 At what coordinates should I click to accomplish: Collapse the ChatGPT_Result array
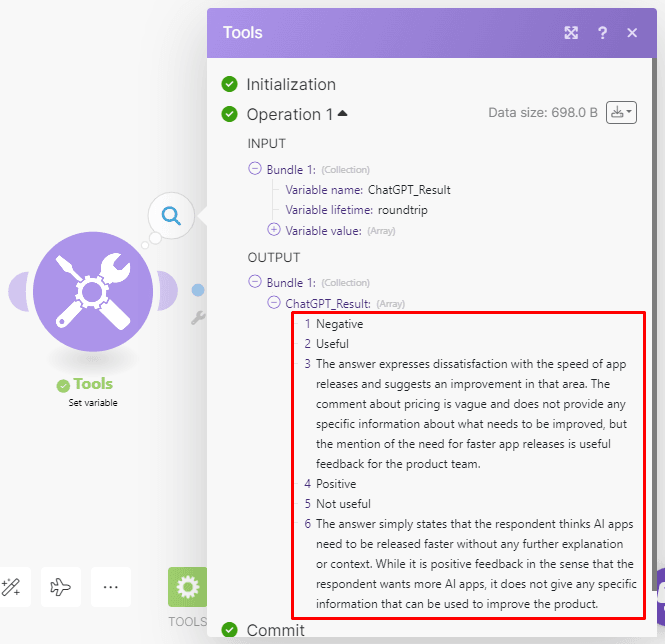274,302
